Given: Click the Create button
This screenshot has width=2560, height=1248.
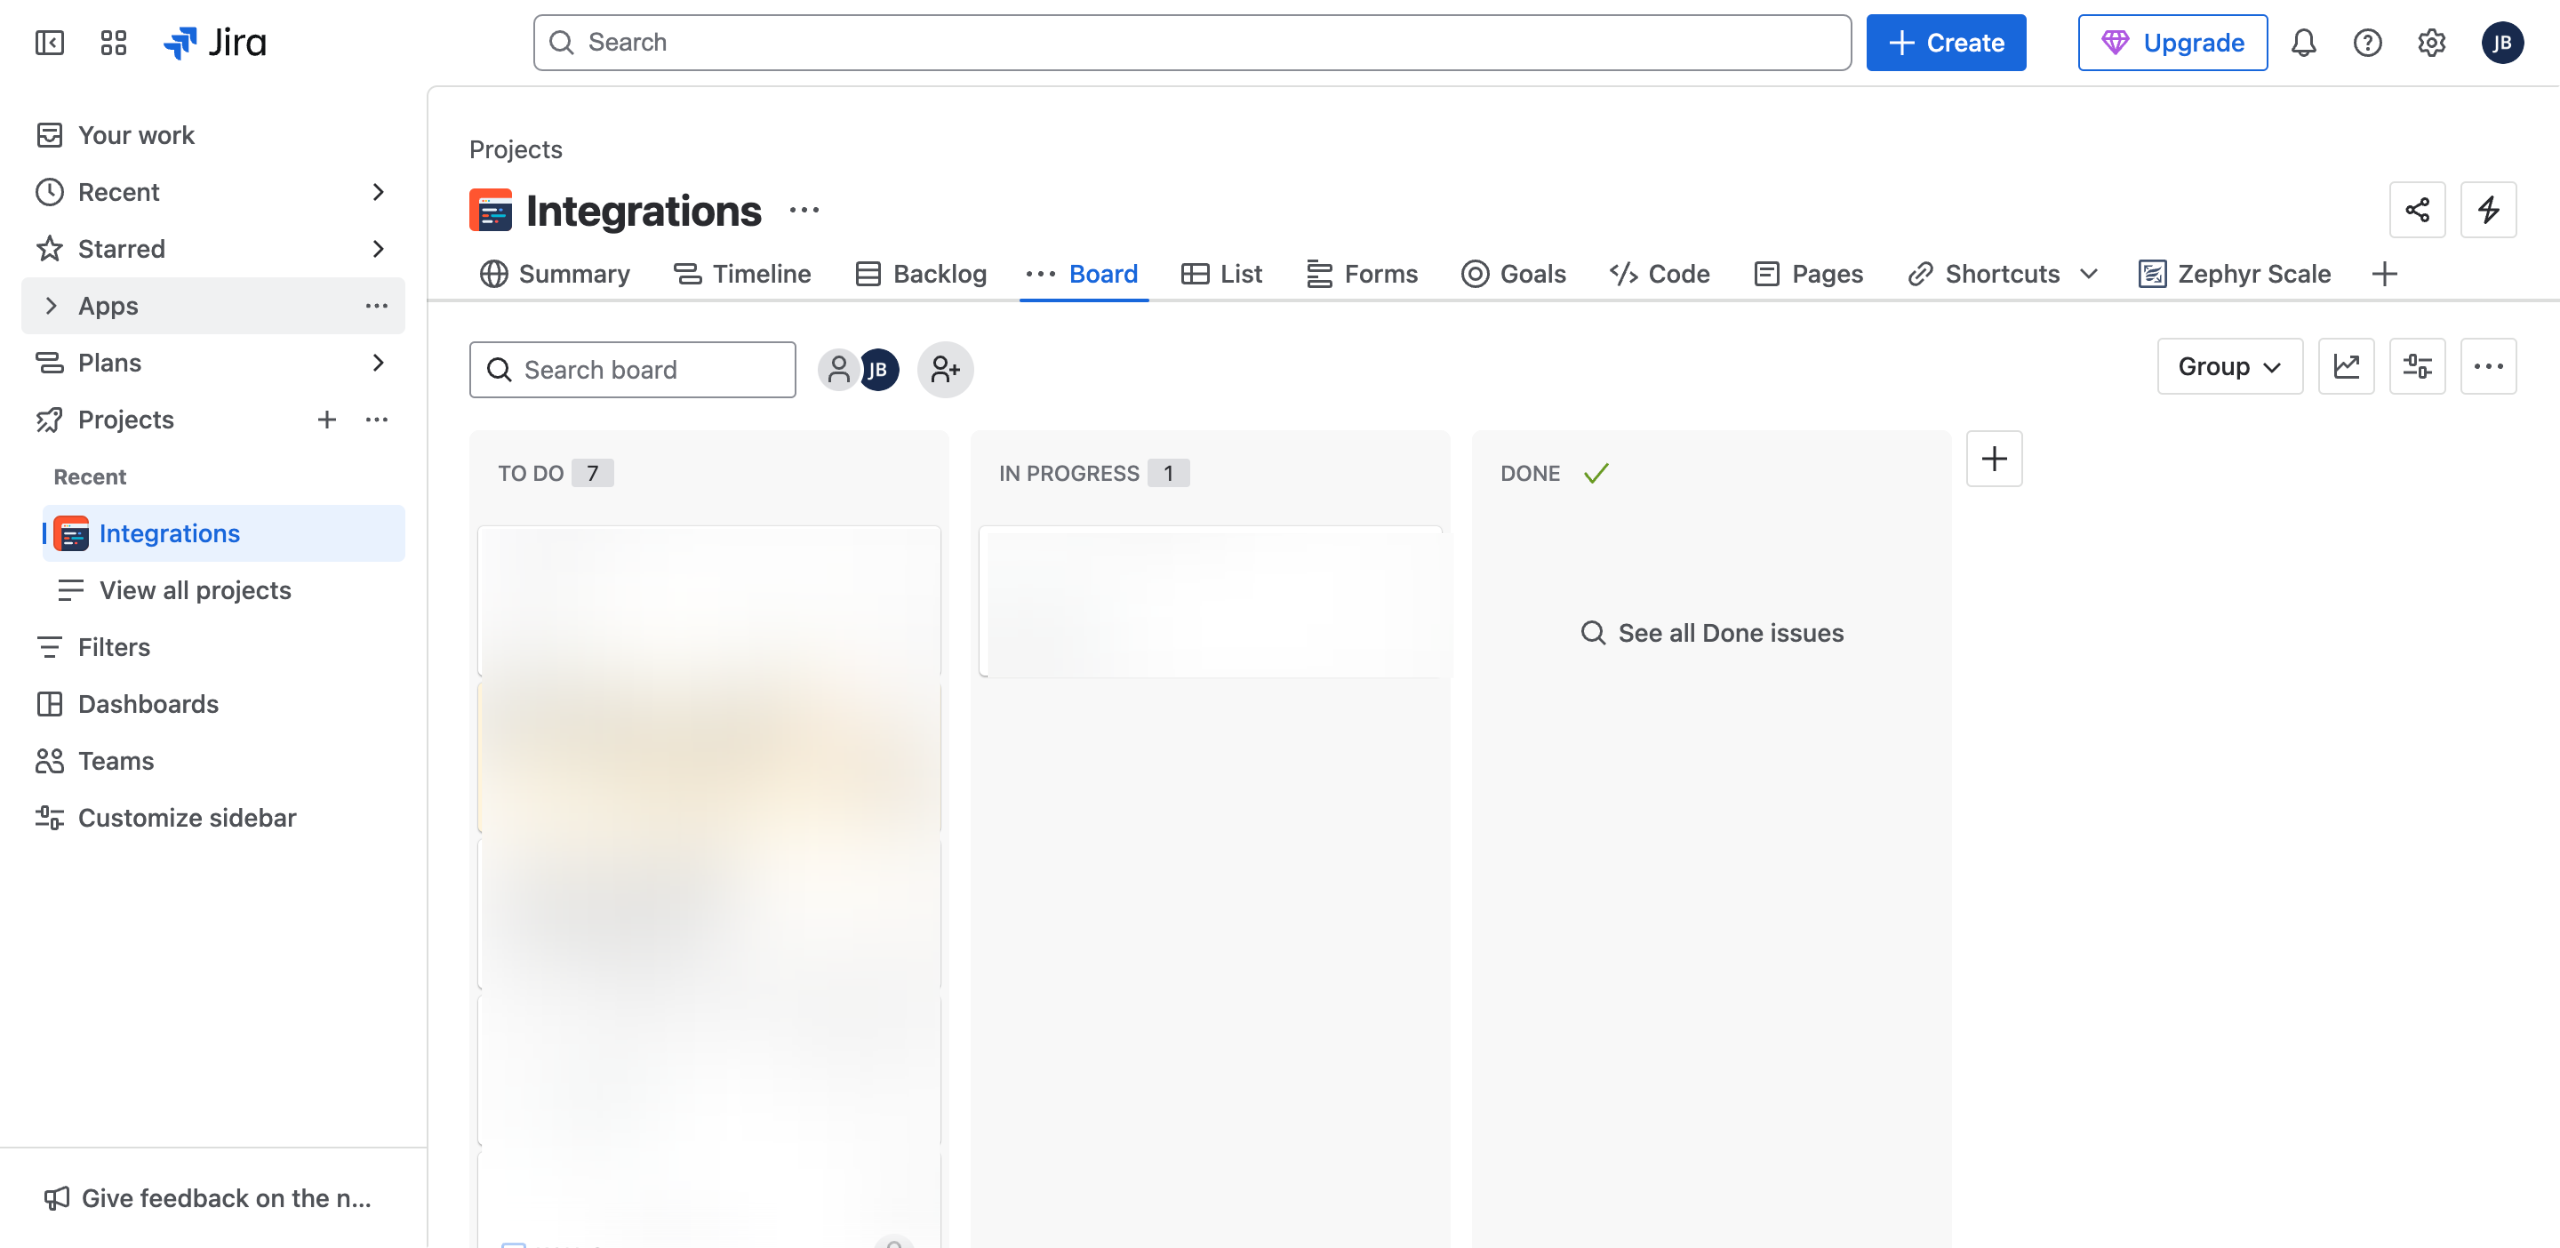Looking at the screenshot, I should (x=1945, y=42).
